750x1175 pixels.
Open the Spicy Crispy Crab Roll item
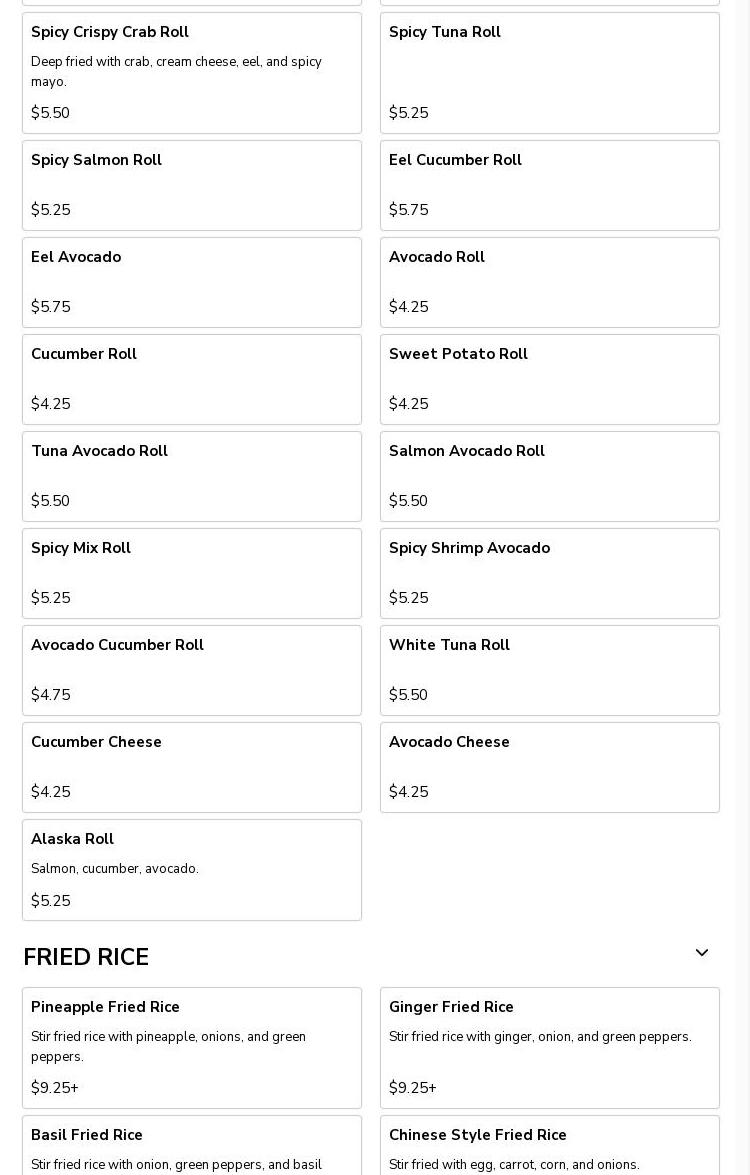pyautogui.click(x=192, y=73)
